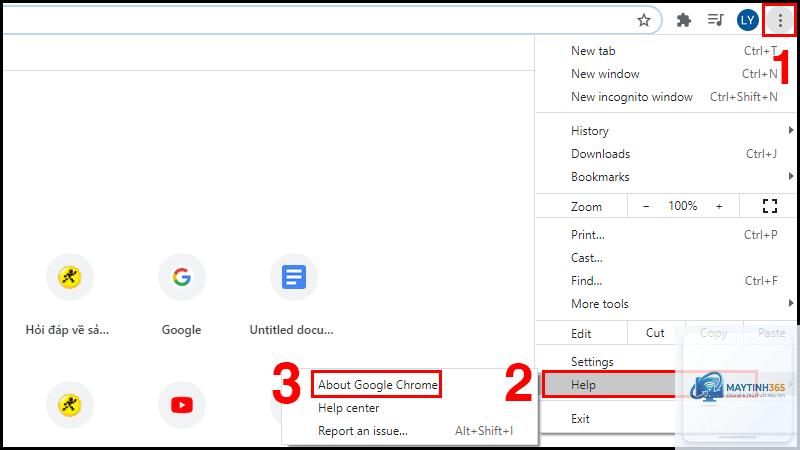Click the Cut button in Edit row

click(656, 333)
